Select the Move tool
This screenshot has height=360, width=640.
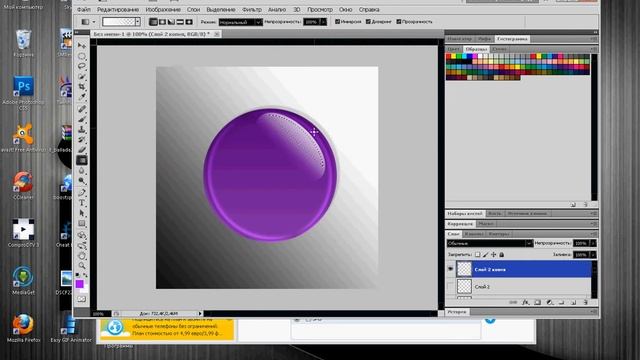point(82,45)
